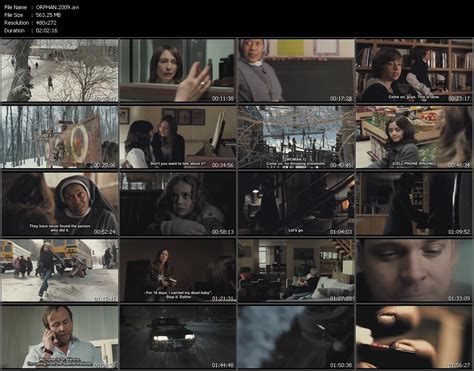The image size is (474, 371).
Task: Click the 'Duration' label
Action: [14, 30]
